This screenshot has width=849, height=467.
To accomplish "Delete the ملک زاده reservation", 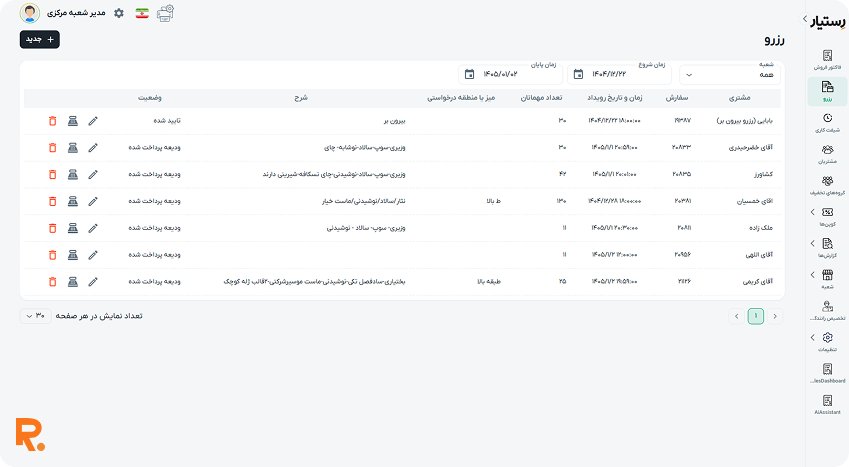I will click(x=53, y=228).
